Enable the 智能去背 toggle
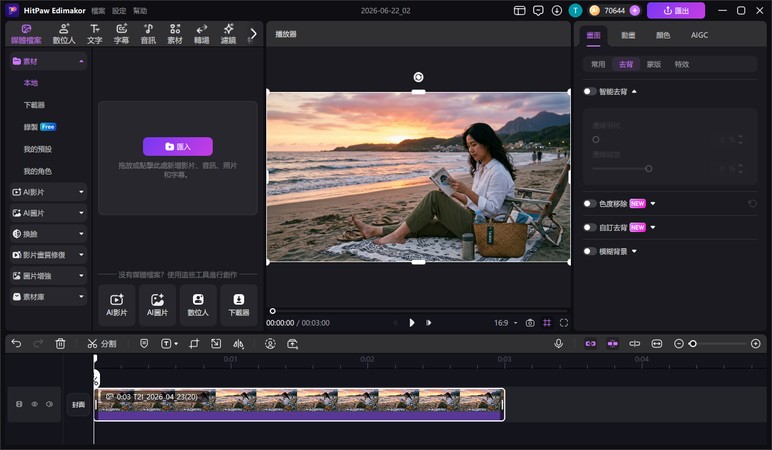 coord(589,92)
